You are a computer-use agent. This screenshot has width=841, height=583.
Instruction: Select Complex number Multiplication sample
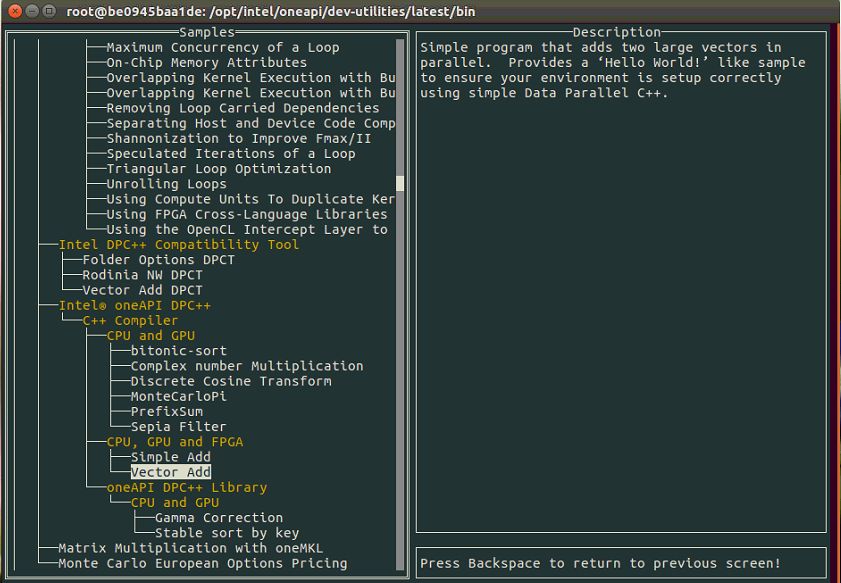tap(247, 366)
